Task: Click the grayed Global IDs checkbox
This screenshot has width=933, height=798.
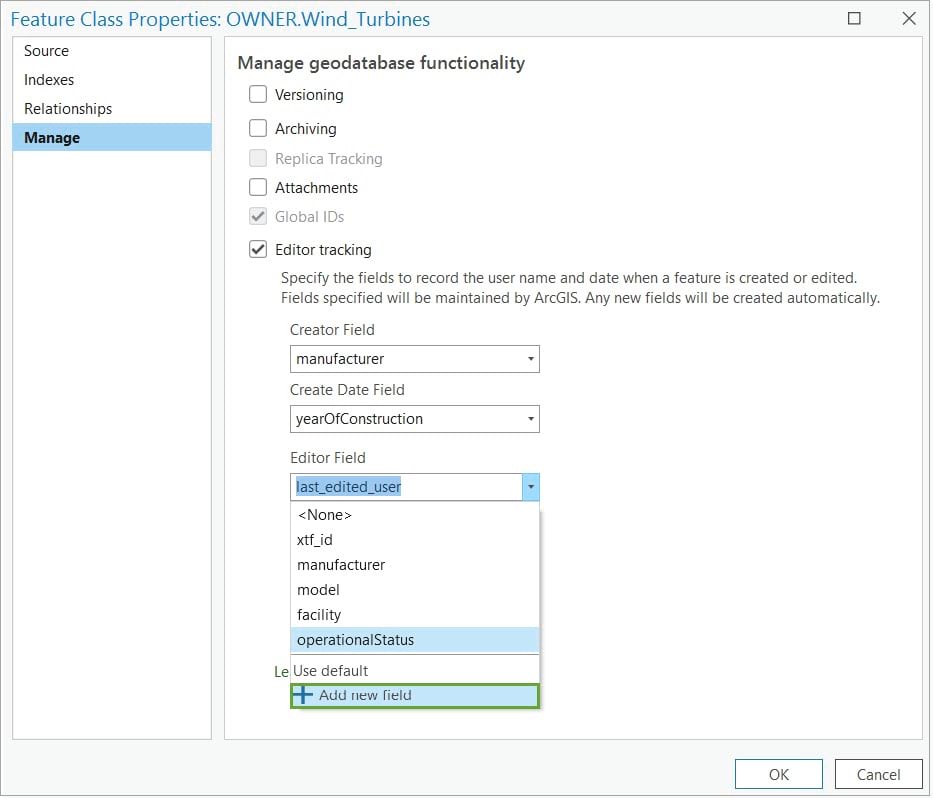Action: [x=258, y=216]
